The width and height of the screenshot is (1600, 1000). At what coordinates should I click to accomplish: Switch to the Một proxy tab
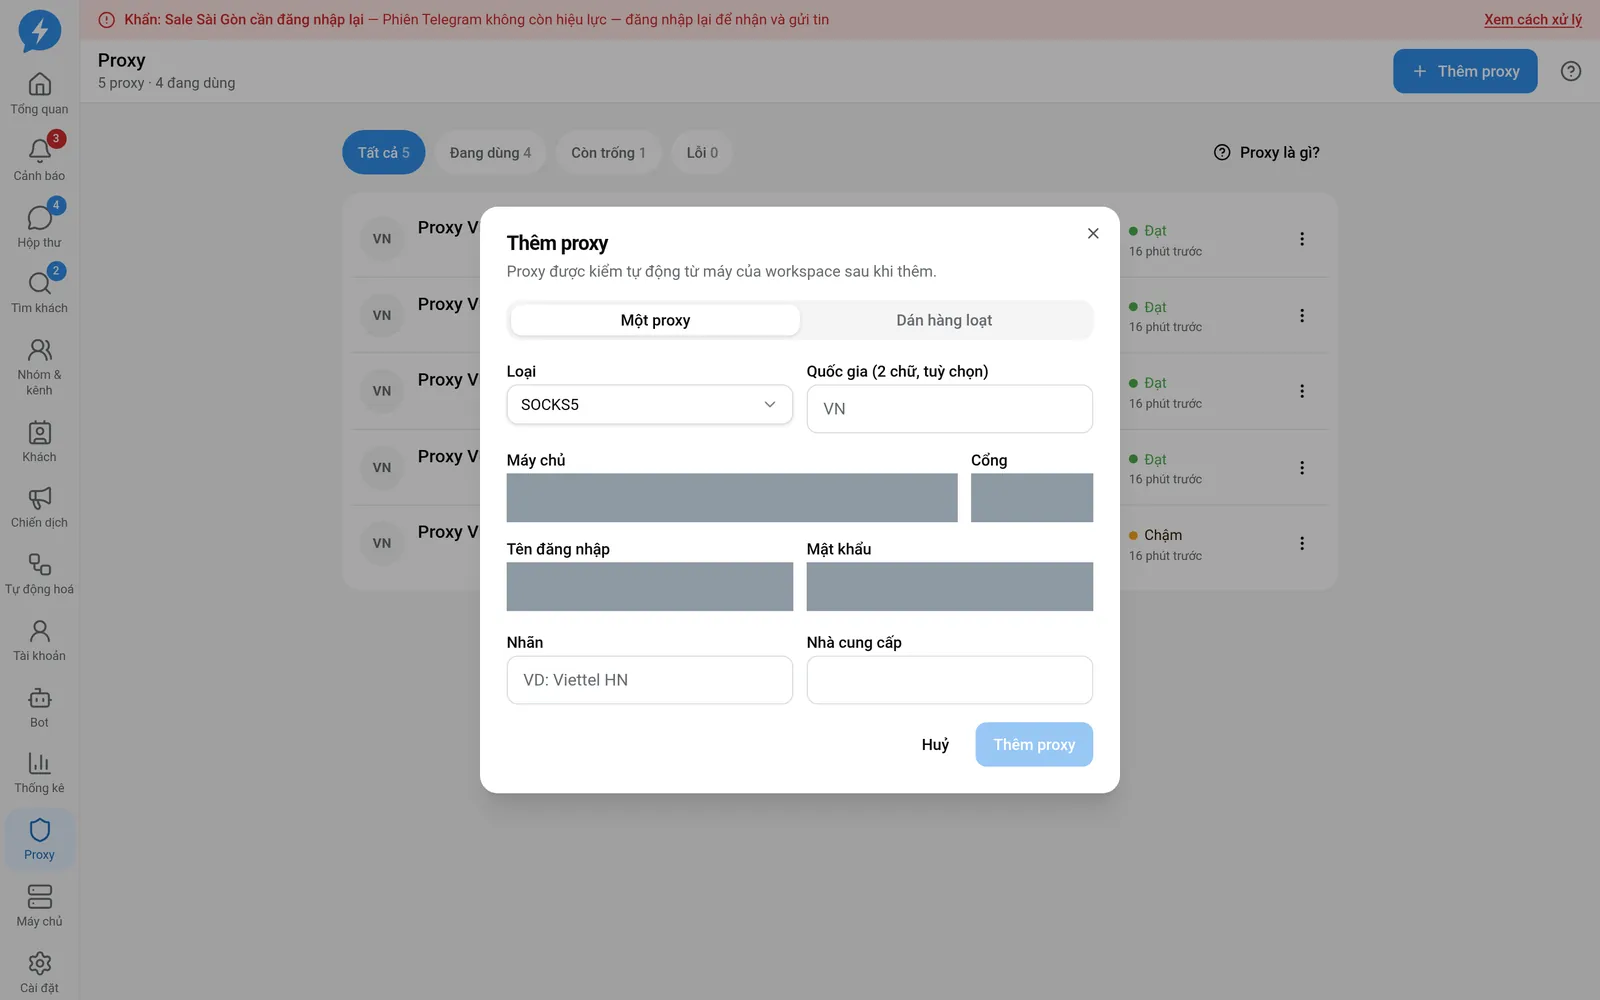(x=655, y=320)
